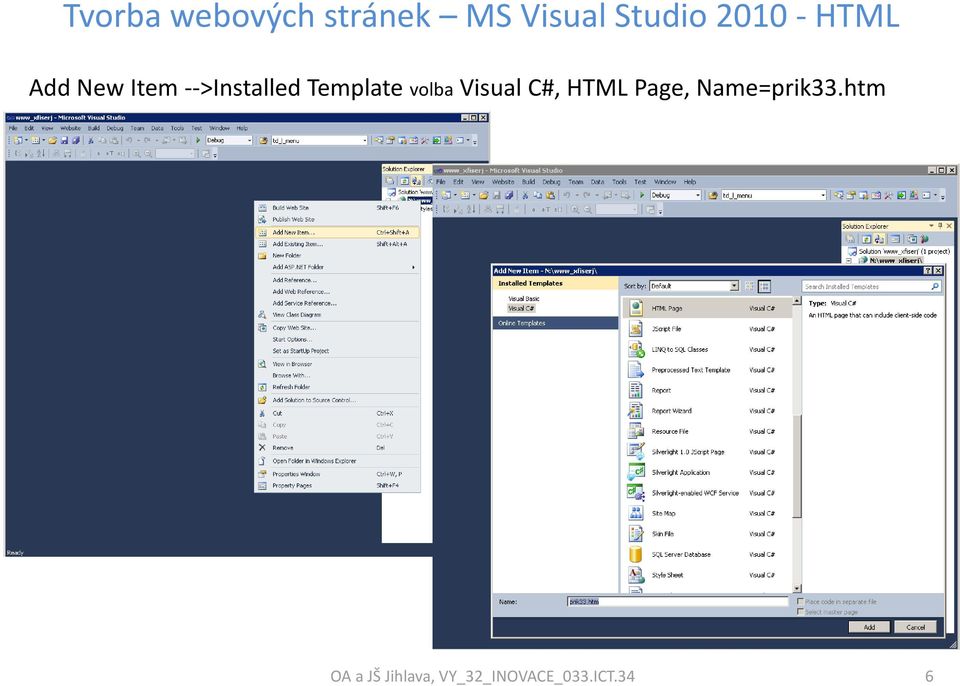
Task: Click Paste icon in toolbar above Add New Item dialog
Action: pyautogui.click(x=549, y=195)
